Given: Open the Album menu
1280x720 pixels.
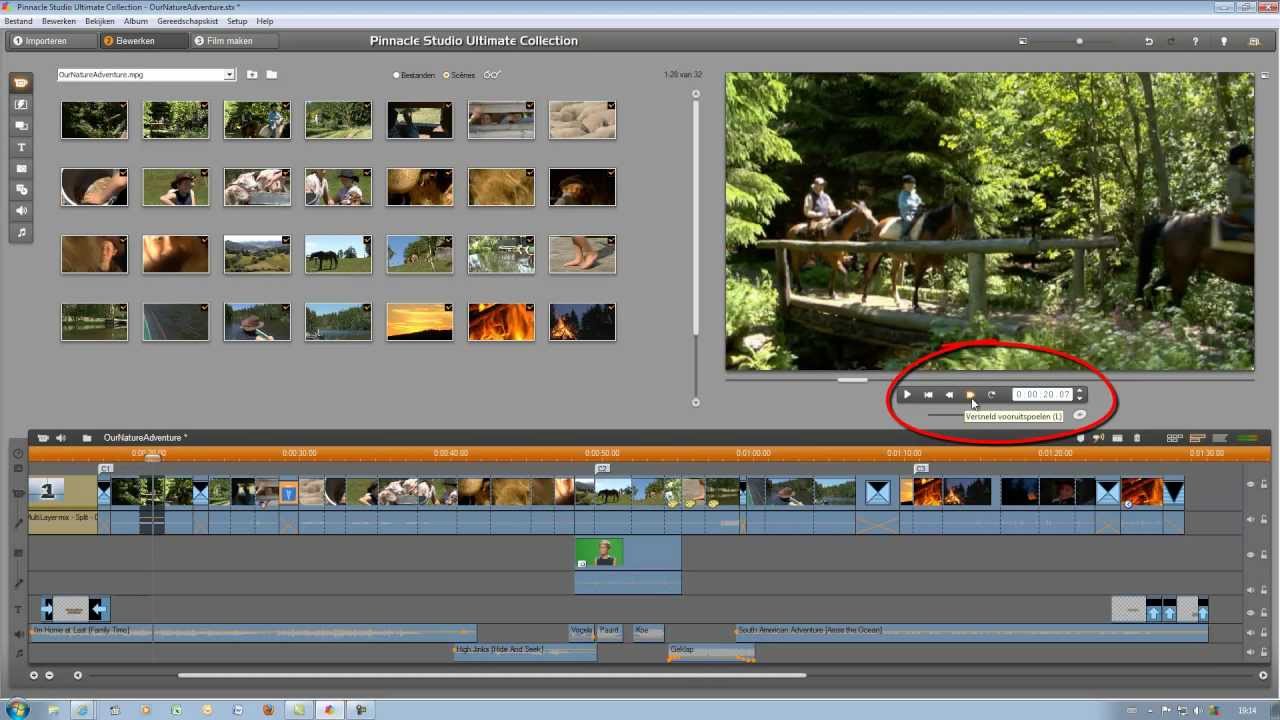Looking at the screenshot, I should point(136,21).
